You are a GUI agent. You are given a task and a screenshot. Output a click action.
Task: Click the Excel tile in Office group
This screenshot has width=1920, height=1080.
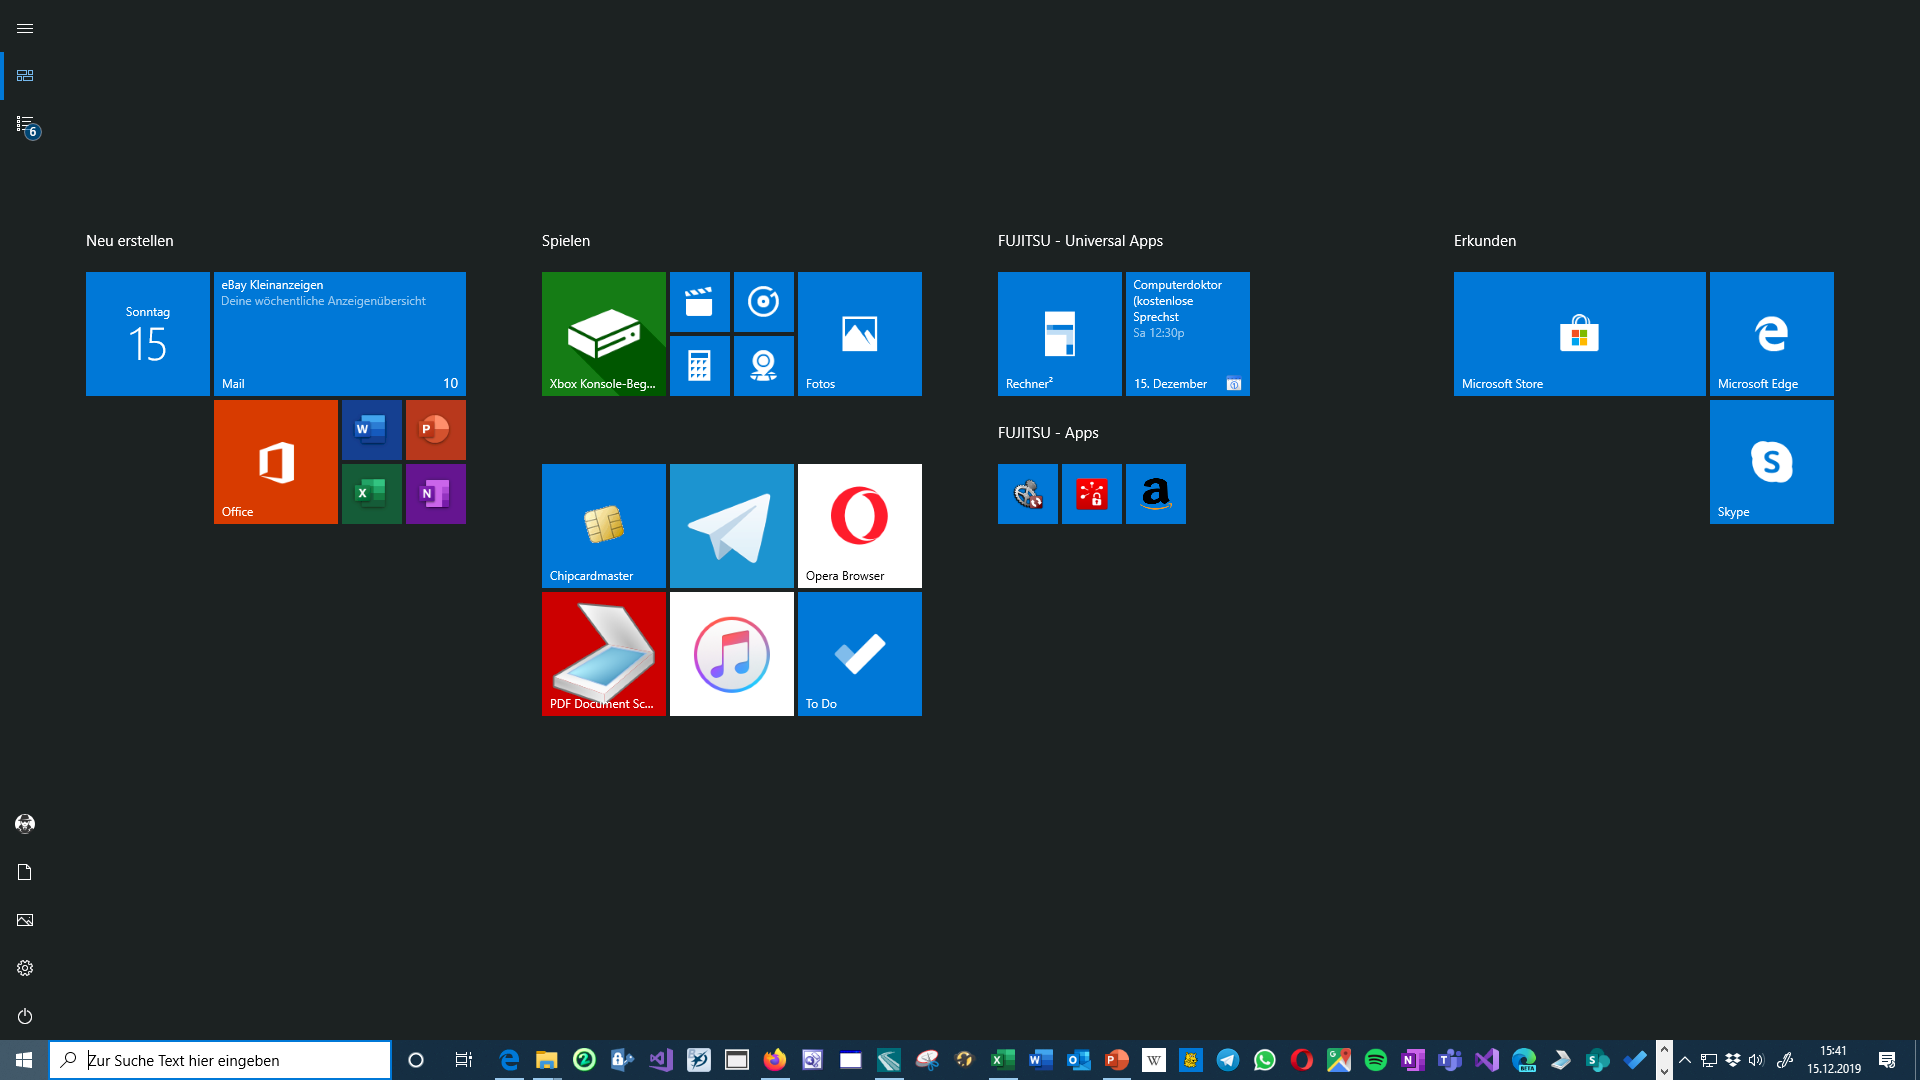(371, 493)
